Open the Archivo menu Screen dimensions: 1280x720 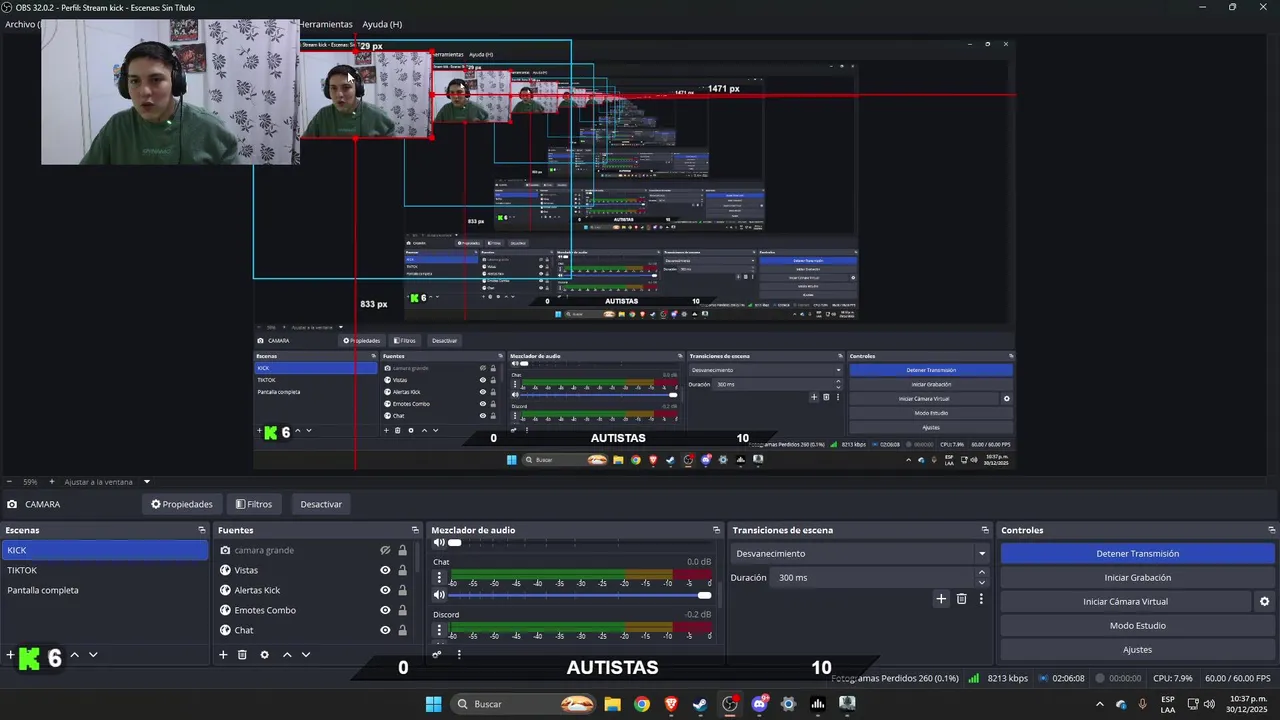click(x=21, y=24)
